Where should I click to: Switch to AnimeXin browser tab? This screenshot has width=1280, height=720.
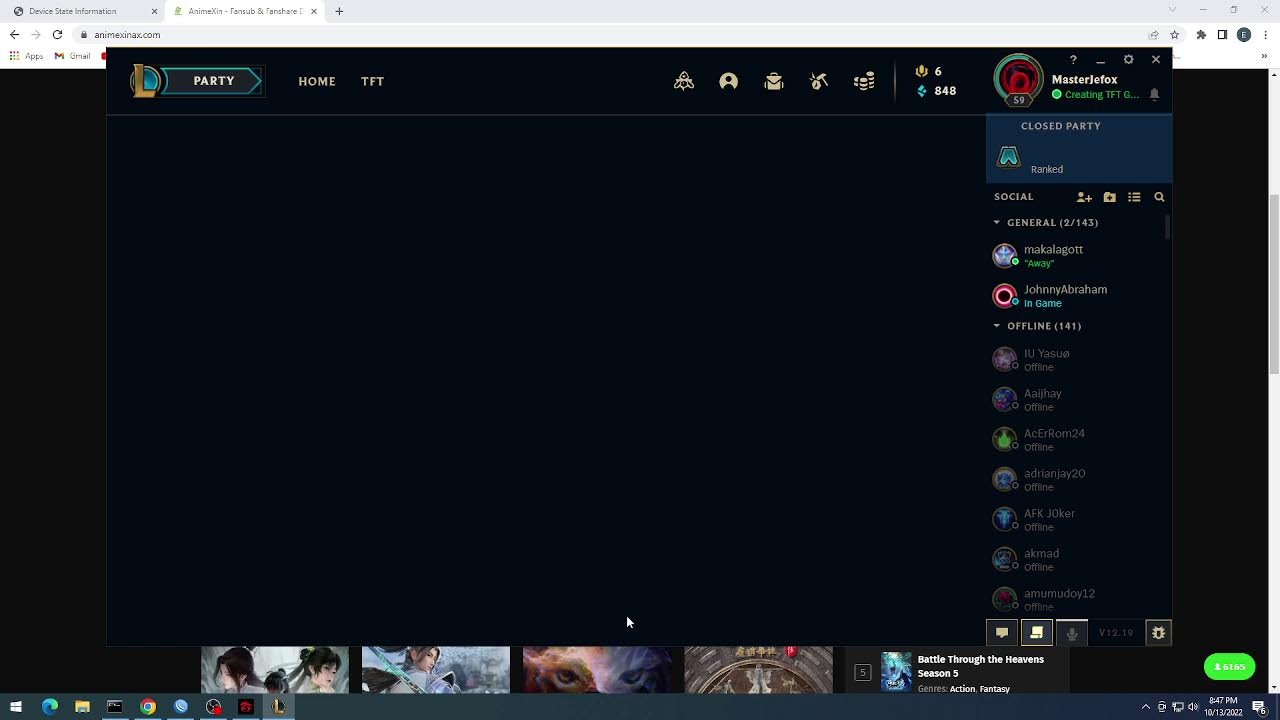[x=246, y=11]
